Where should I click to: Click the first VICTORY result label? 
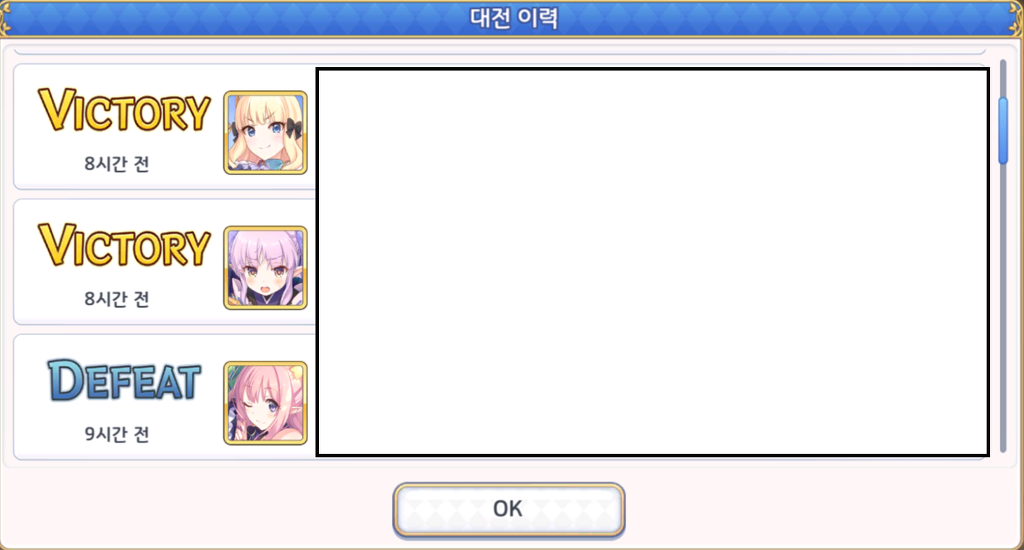point(124,110)
